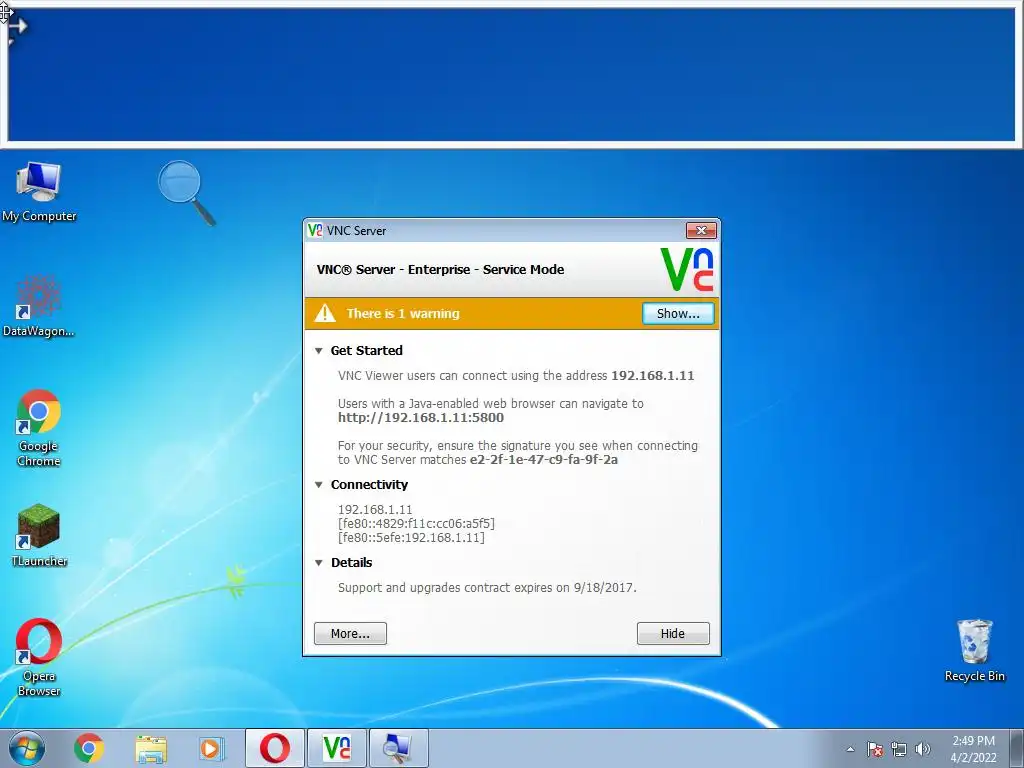Open network status tray icon

pyautogui.click(x=899, y=749)
